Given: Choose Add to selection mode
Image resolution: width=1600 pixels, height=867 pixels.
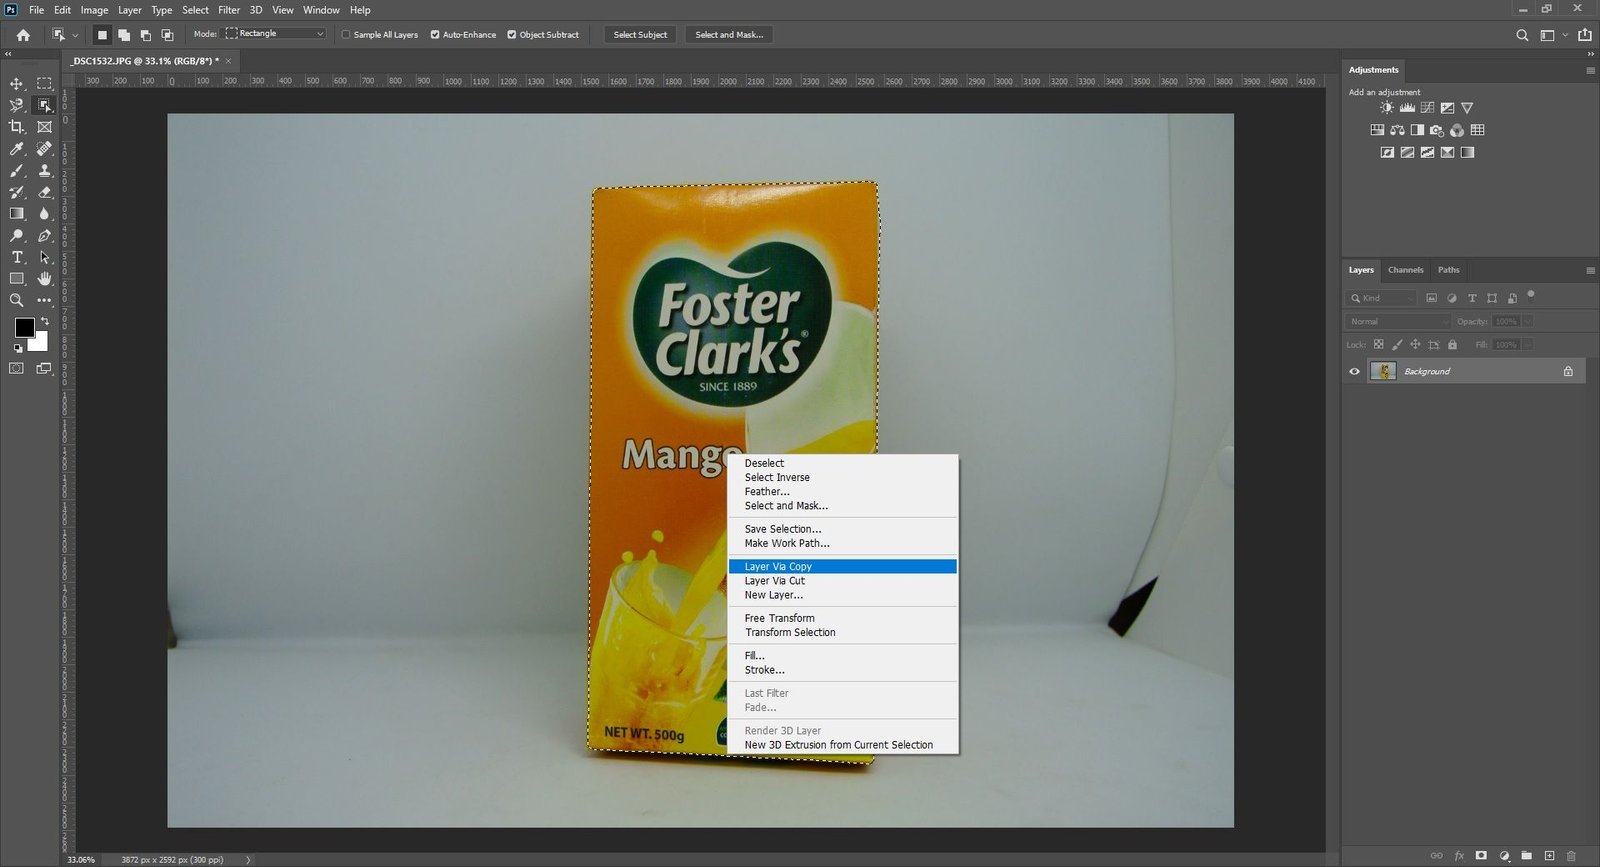Looking at the screenshot, I should [124, 35].
